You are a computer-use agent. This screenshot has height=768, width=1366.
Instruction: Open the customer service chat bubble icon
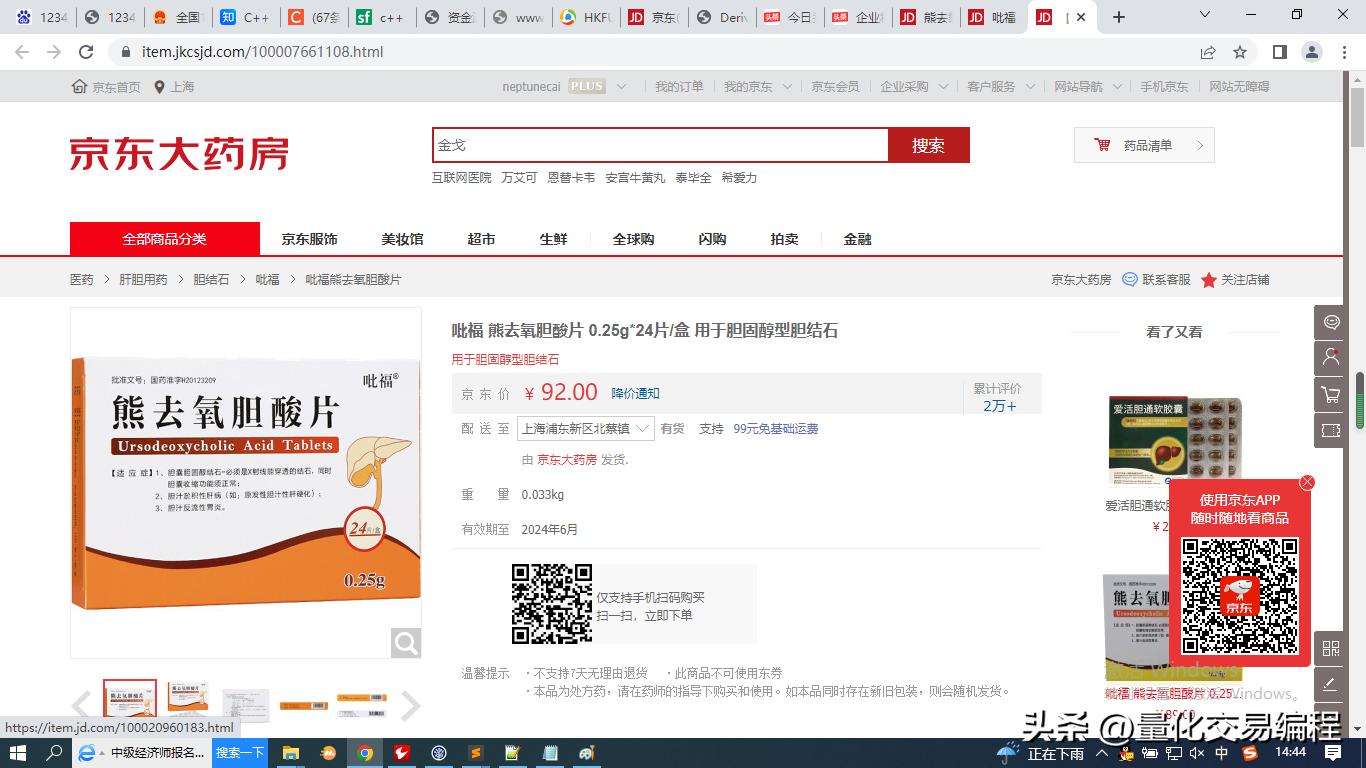click(1330, 322)
